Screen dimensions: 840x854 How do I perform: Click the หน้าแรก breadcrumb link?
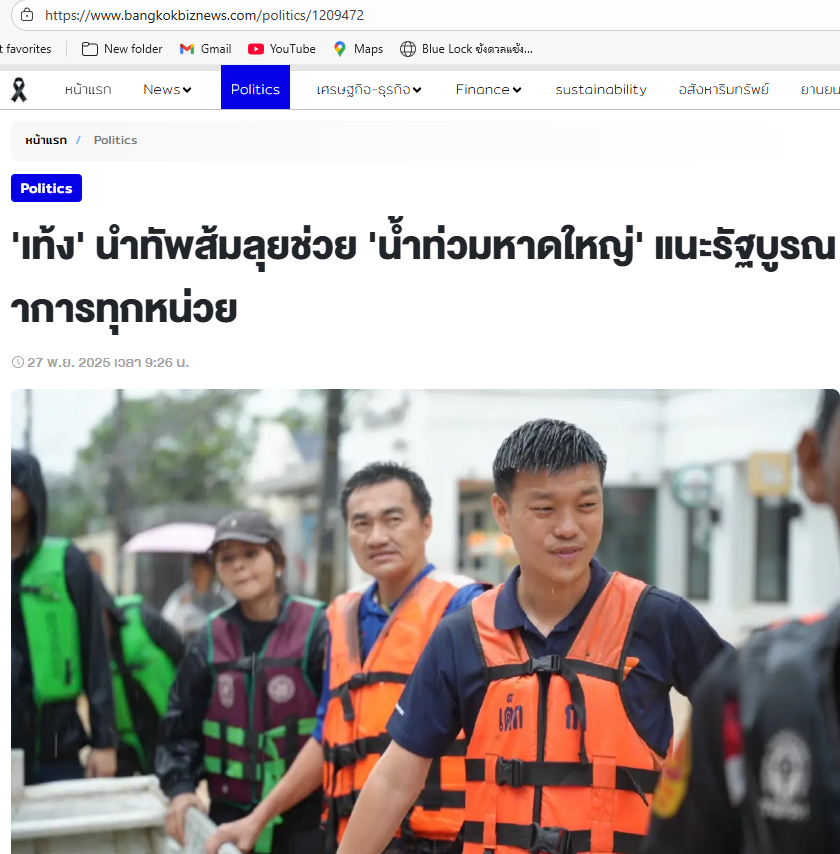[x=46, y=140]
